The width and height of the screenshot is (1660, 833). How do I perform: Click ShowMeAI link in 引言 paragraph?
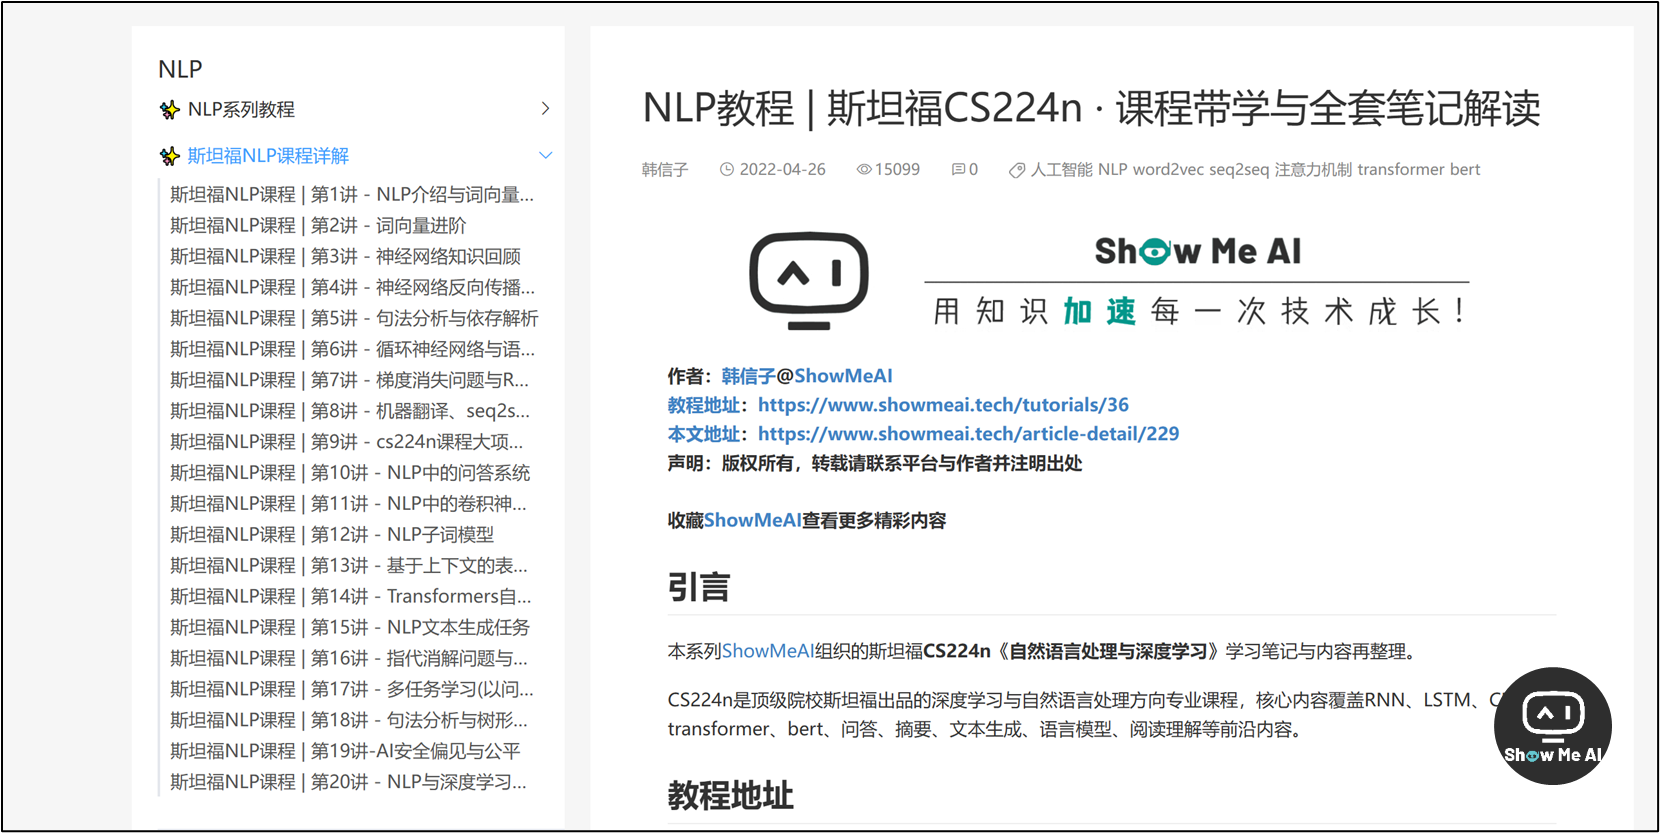tap(768, 652)
